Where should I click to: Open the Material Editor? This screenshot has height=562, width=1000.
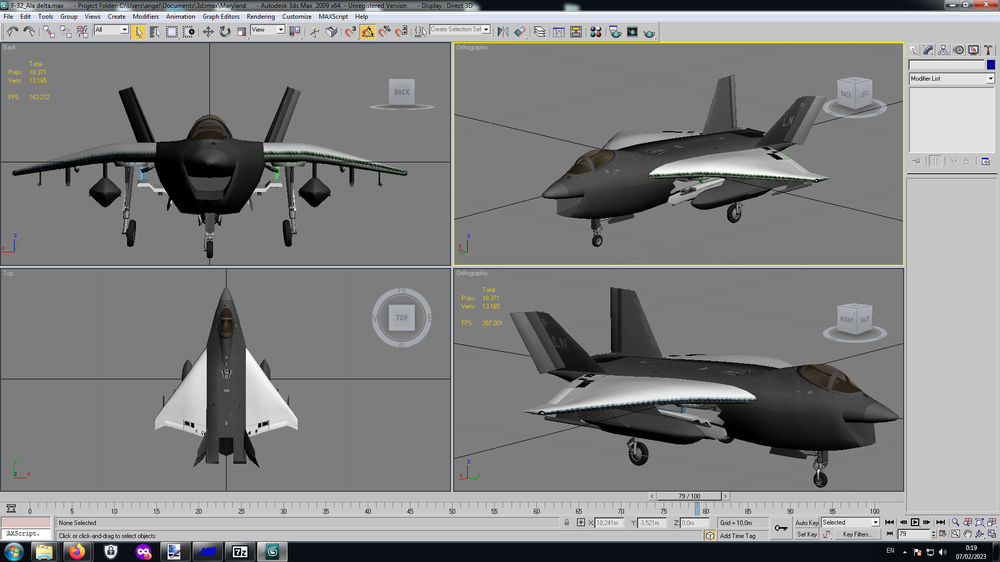pyautogui.click(x=596, y=31)
